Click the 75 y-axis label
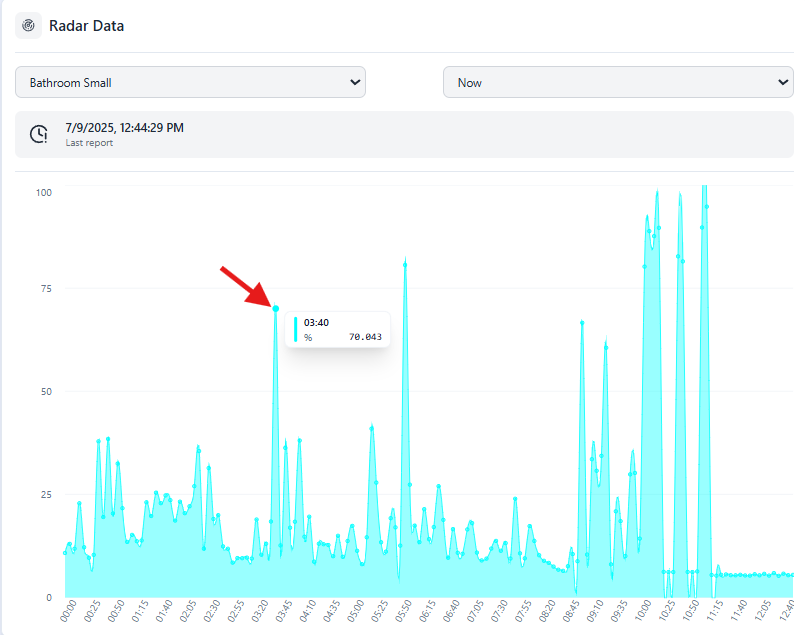Screen dimensions: 805x635 click(46, 289)
